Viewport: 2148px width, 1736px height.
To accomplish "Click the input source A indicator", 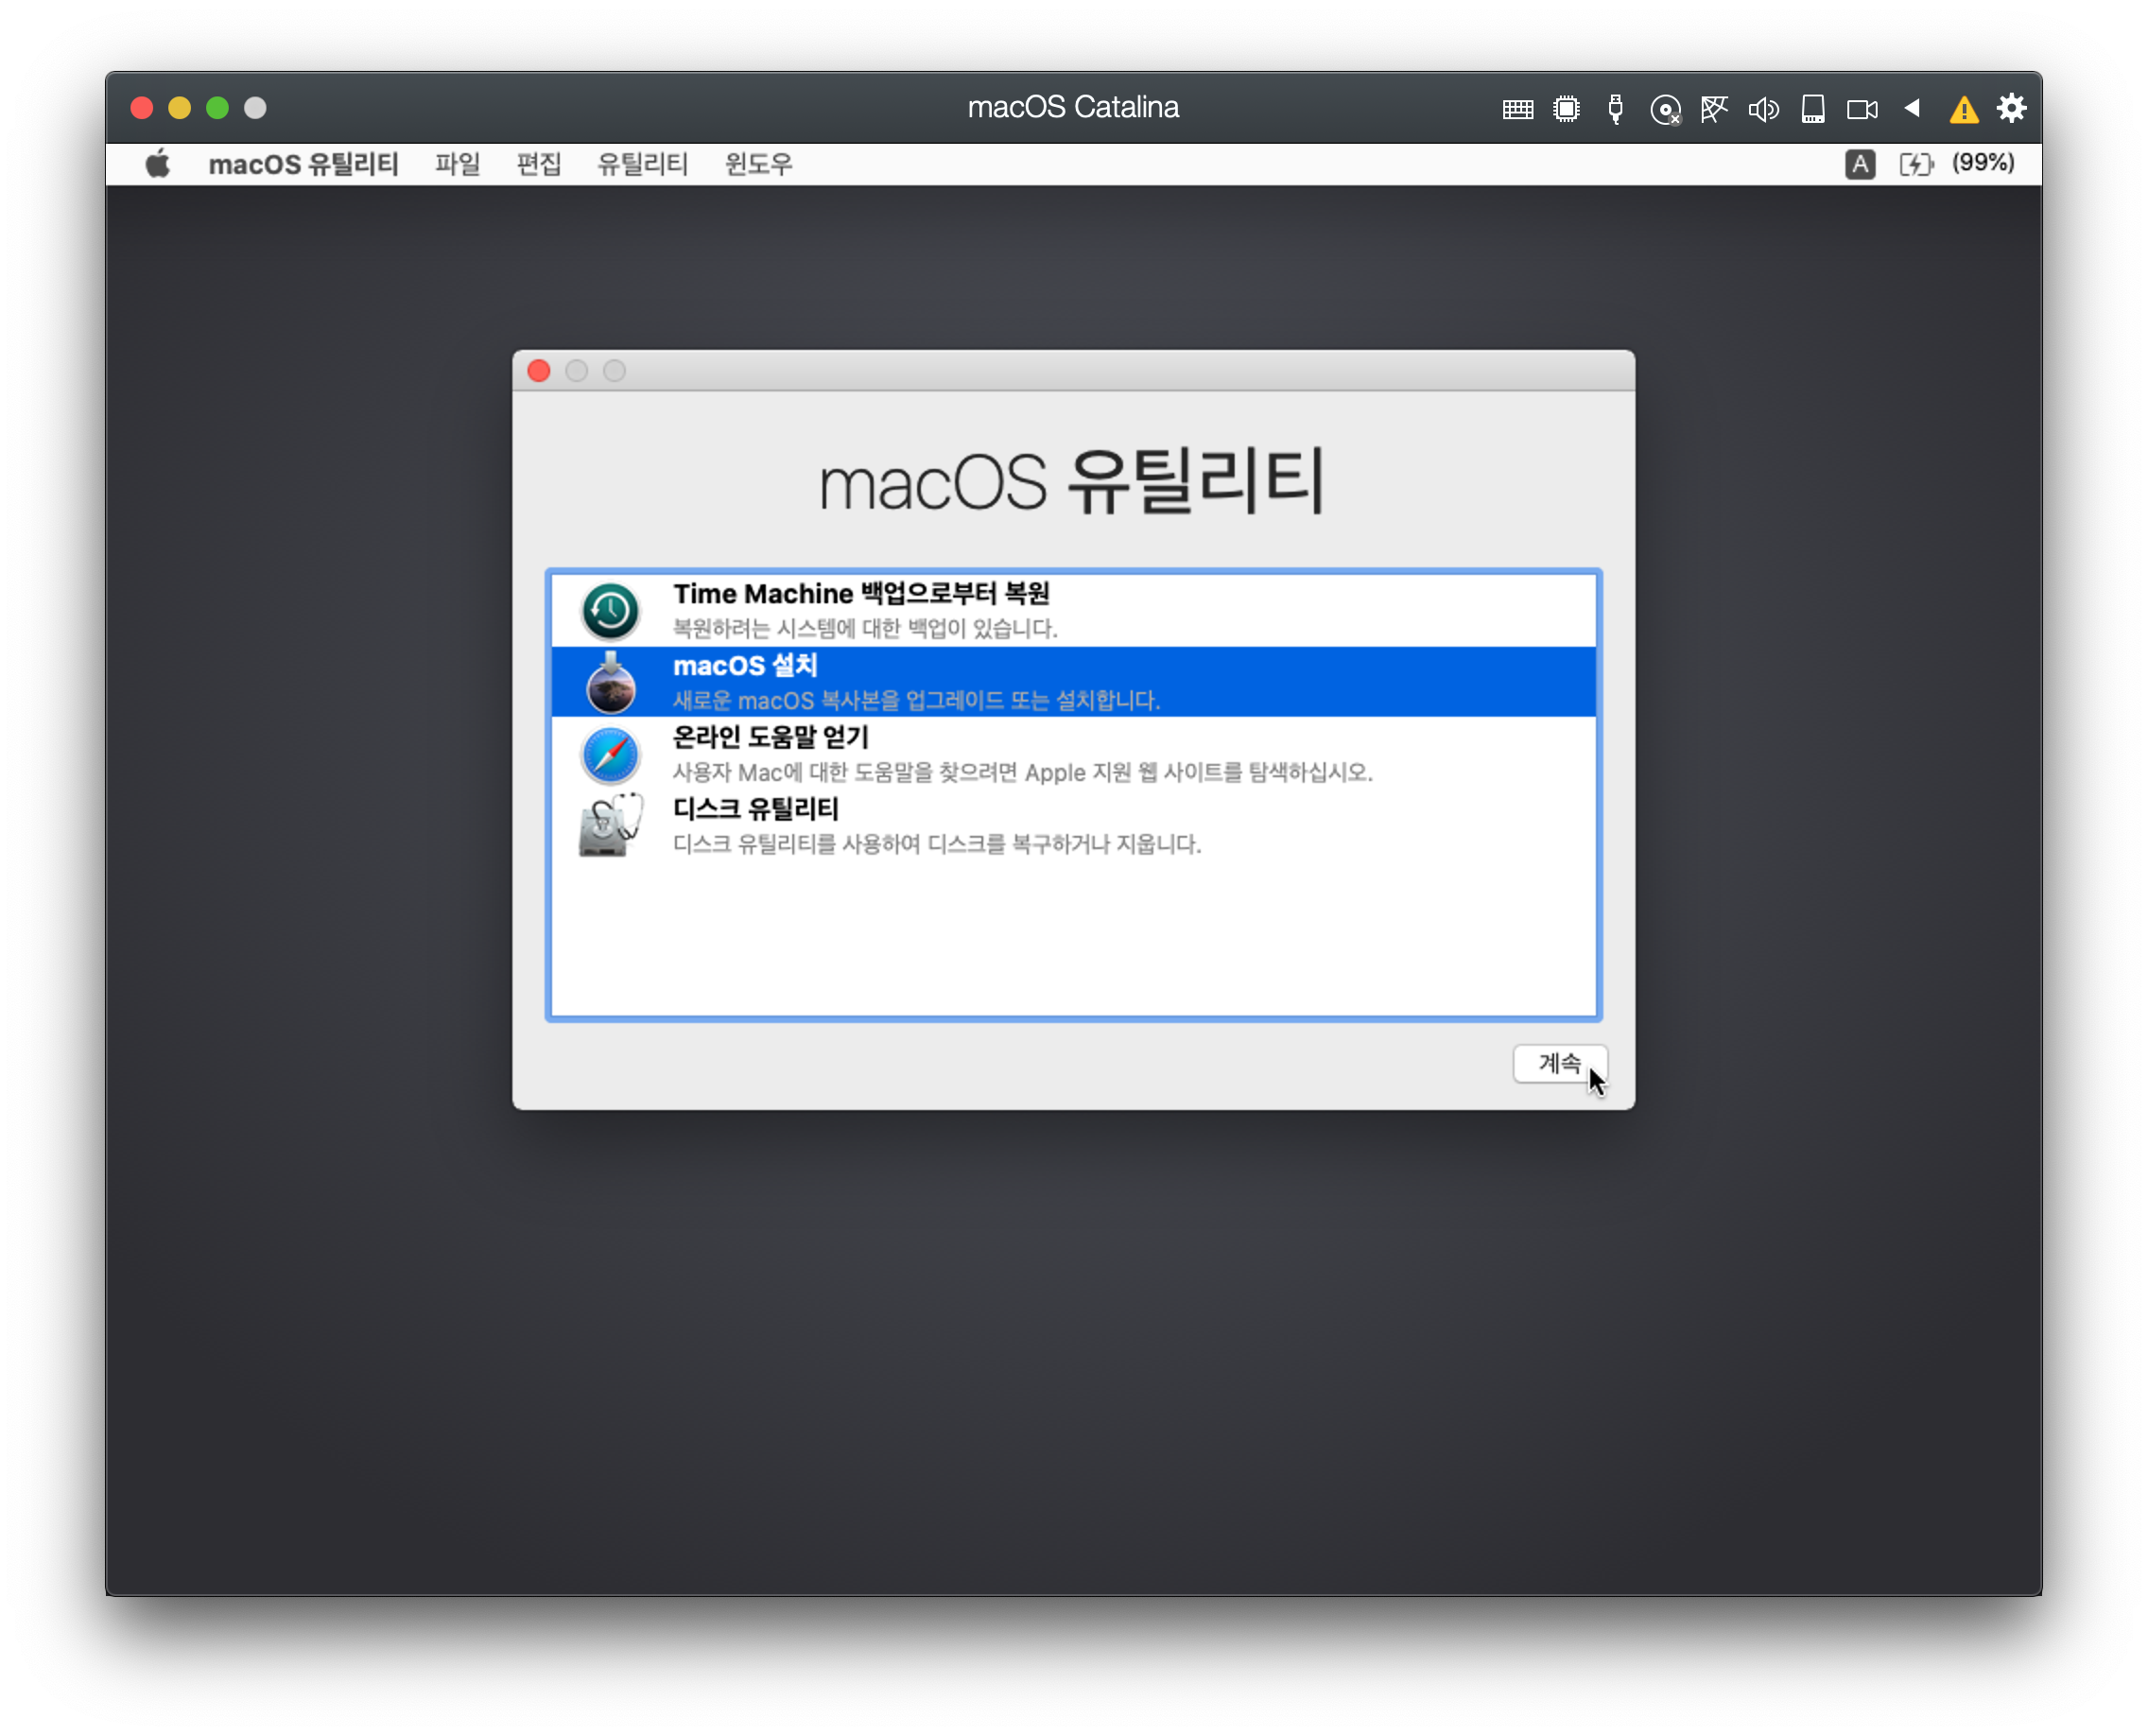I will click(1859, 164).
